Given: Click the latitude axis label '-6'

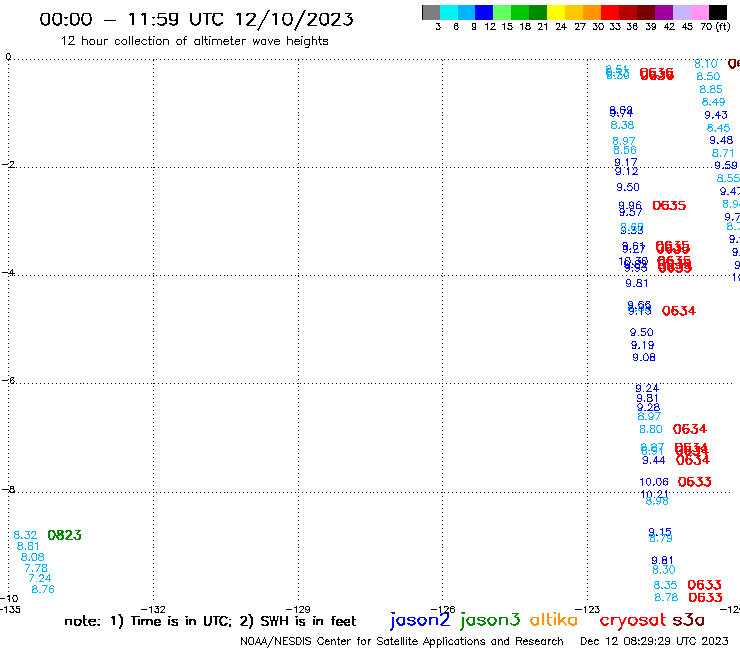Looking at the screenshot, I should [8, 380].
